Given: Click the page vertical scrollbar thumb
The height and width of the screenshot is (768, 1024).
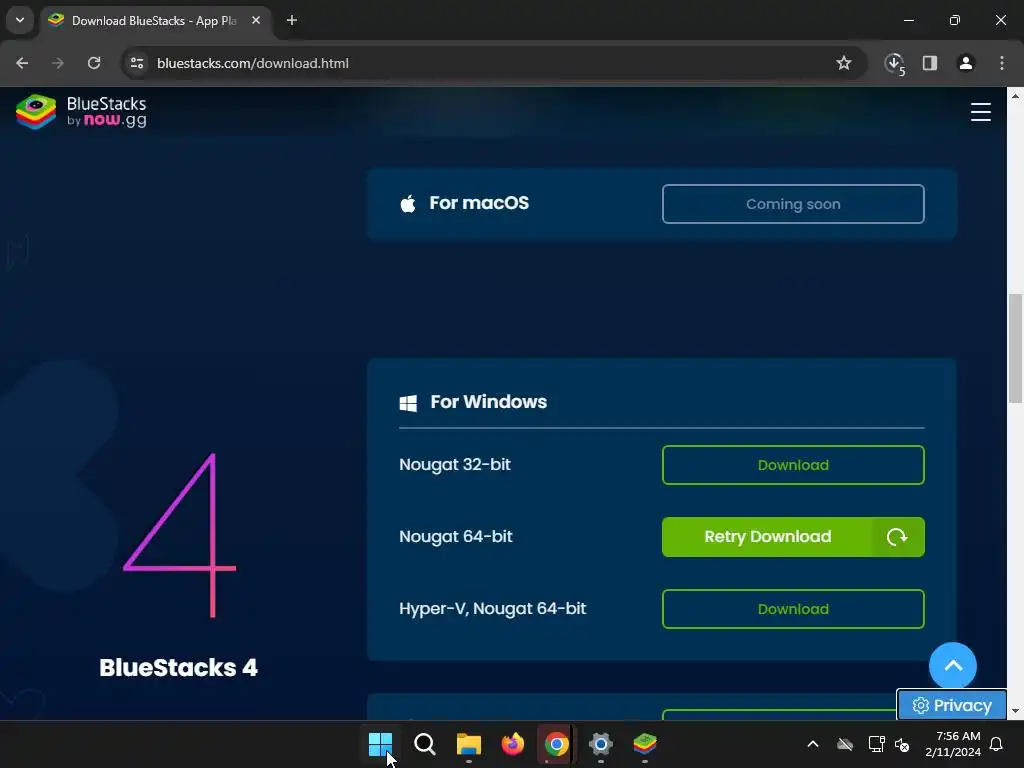Looking at the screenshot, I should (x=1015, y=348).
